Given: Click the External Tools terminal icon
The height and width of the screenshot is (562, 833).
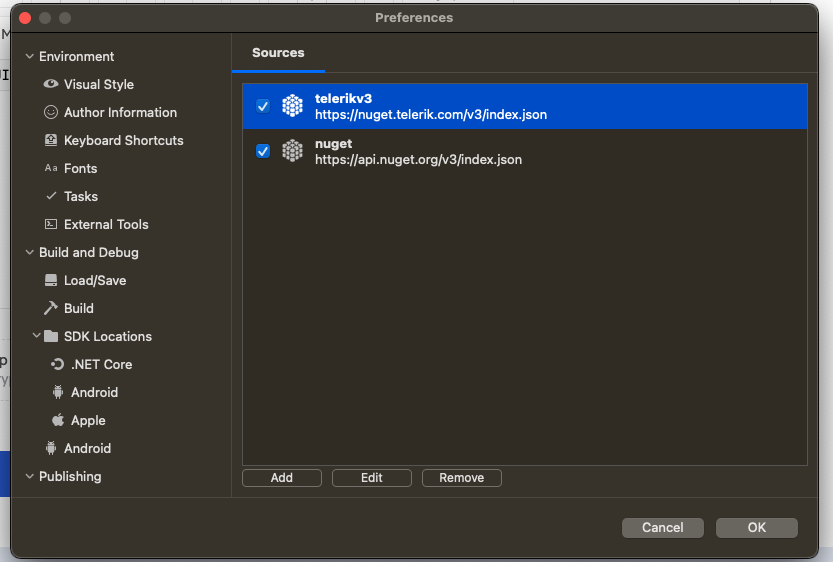Looking at the screenshot, I should (51, 224).
